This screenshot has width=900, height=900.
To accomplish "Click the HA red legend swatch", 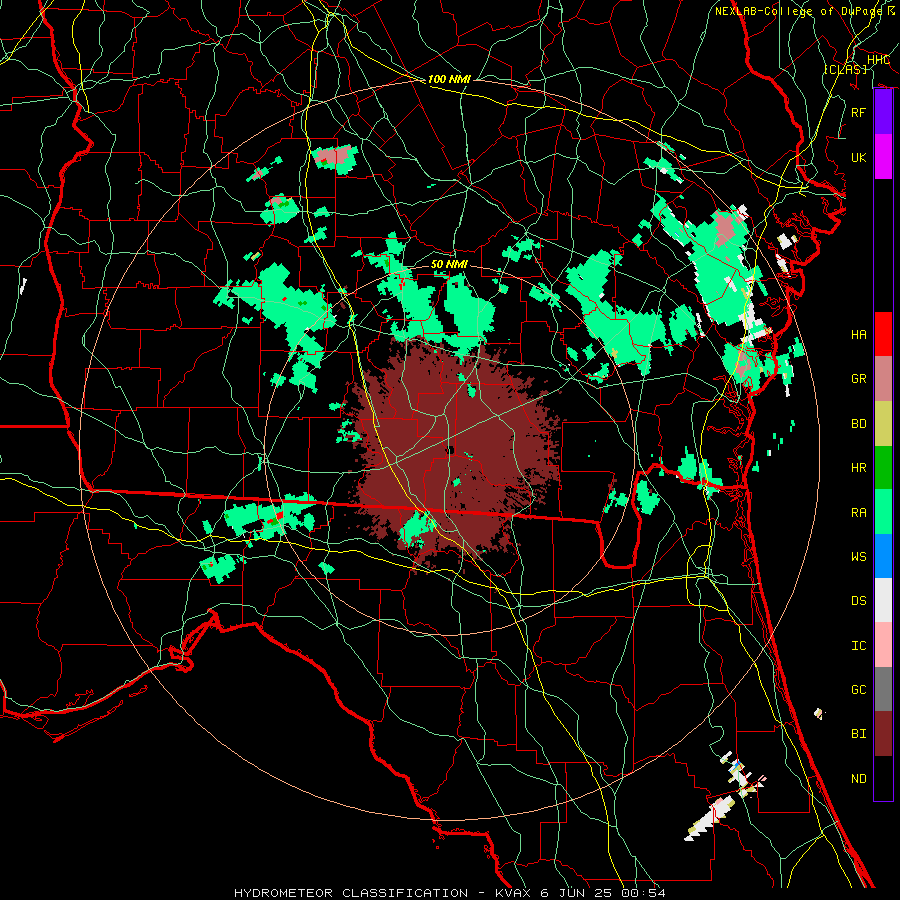I will (883, 334).
